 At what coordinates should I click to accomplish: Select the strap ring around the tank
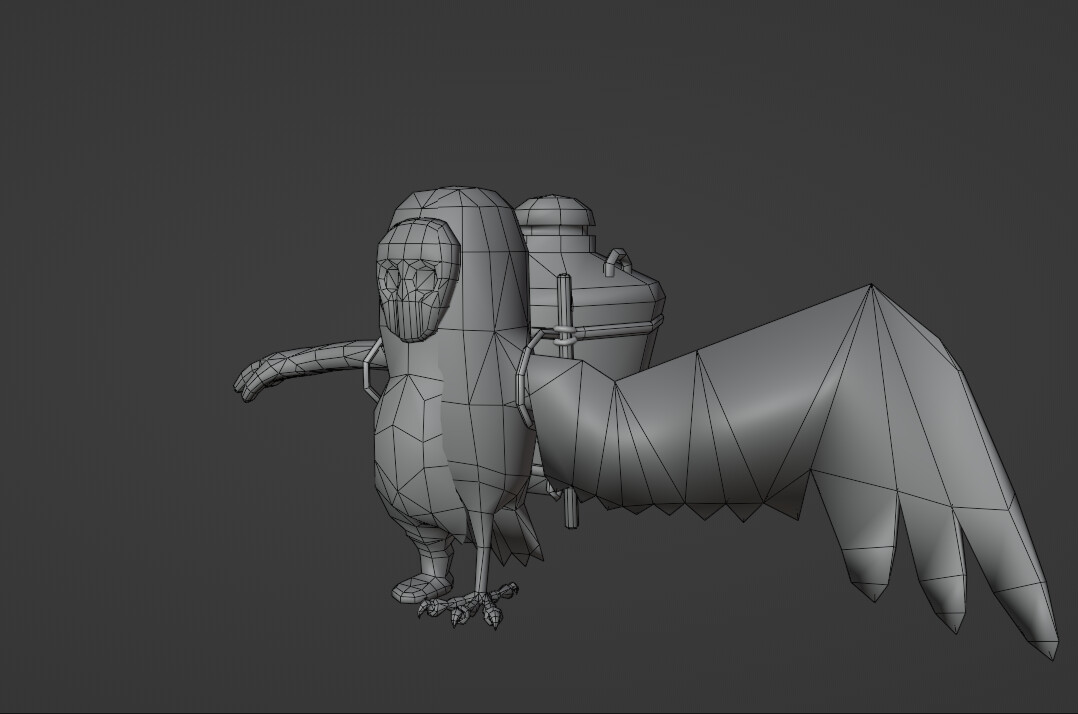click(x=565, y=330)
